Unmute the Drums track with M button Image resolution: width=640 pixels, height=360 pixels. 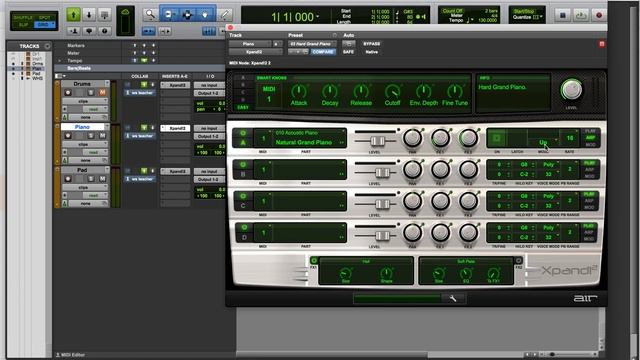[102, 93]
